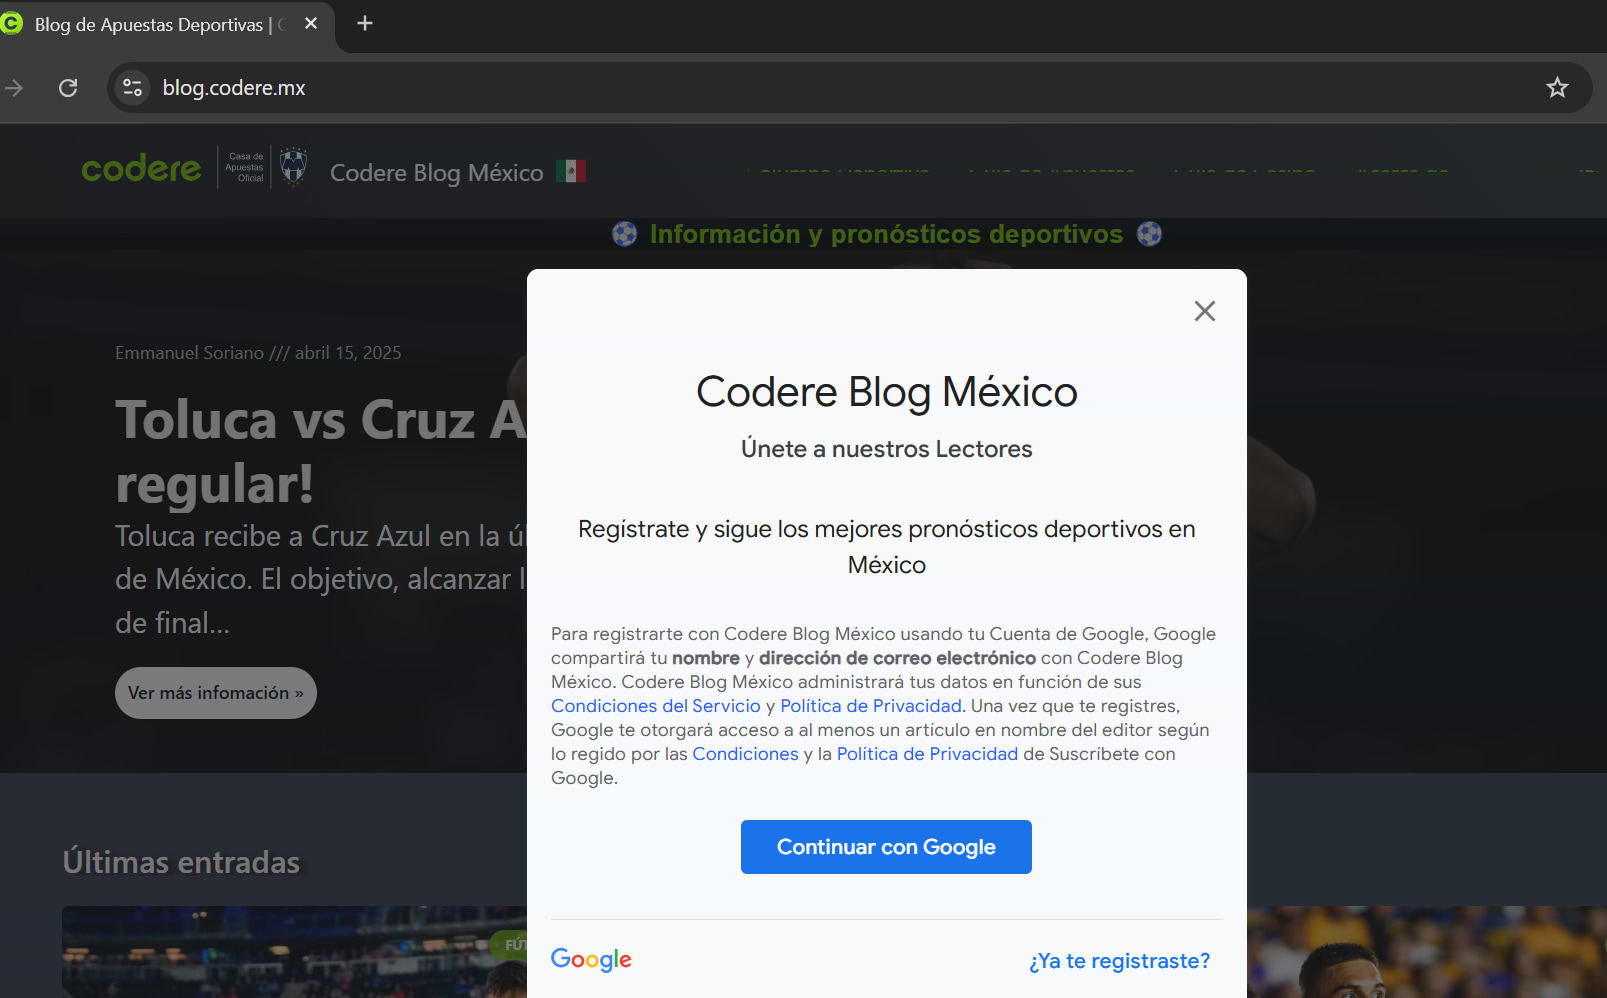The width and height of the screenshot is (1607, 998).
Task: Click the Monterrey club badge icon
Action: pos(293,166)
